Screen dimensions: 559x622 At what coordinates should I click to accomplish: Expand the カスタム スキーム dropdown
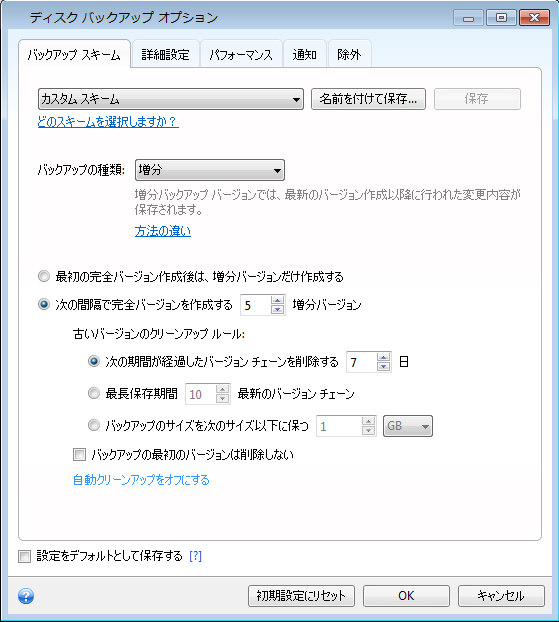point(171,99)
